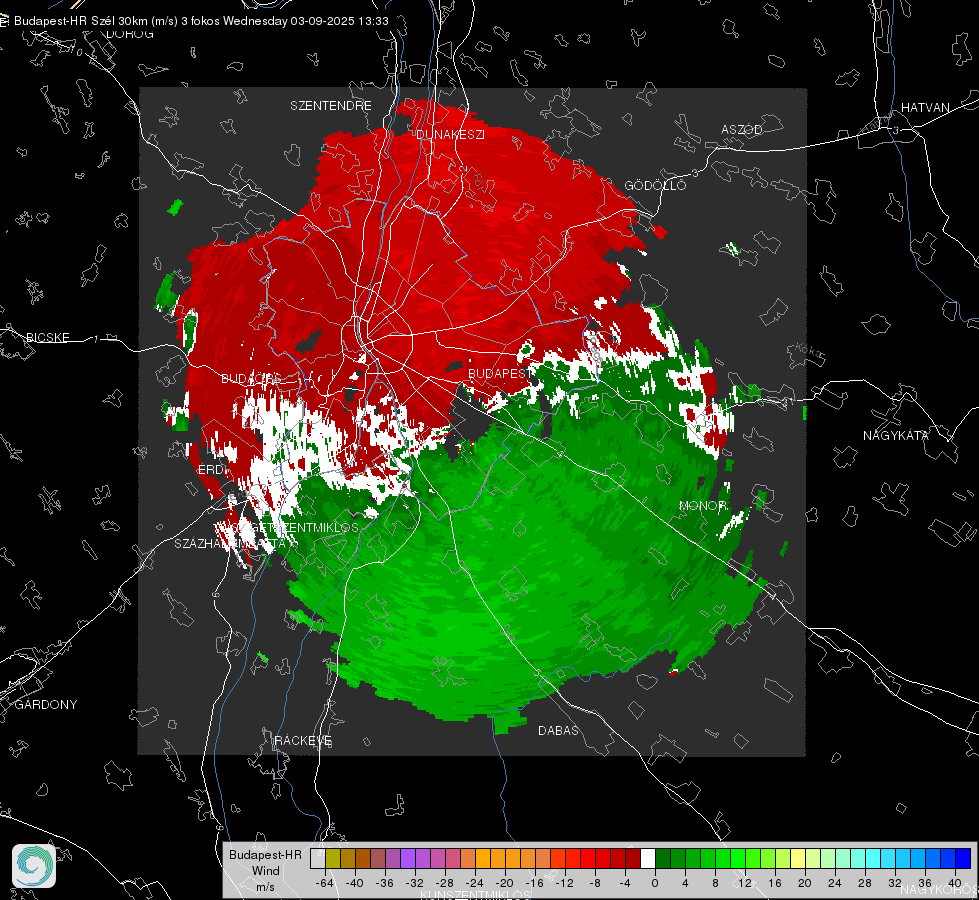The image size is (979, 900).
Task: Click the SZIGETSZENTMIKLÓS town label
Action: tap(293, 528)
